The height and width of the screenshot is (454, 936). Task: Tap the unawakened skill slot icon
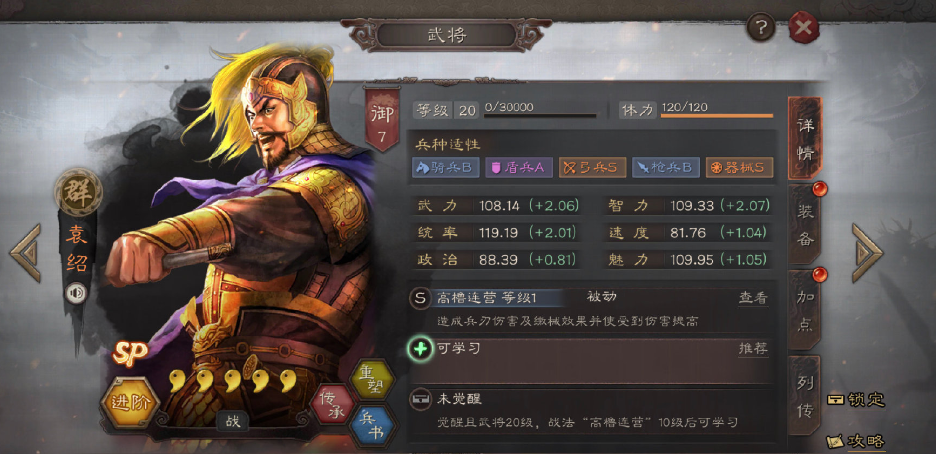coord(420,399)
